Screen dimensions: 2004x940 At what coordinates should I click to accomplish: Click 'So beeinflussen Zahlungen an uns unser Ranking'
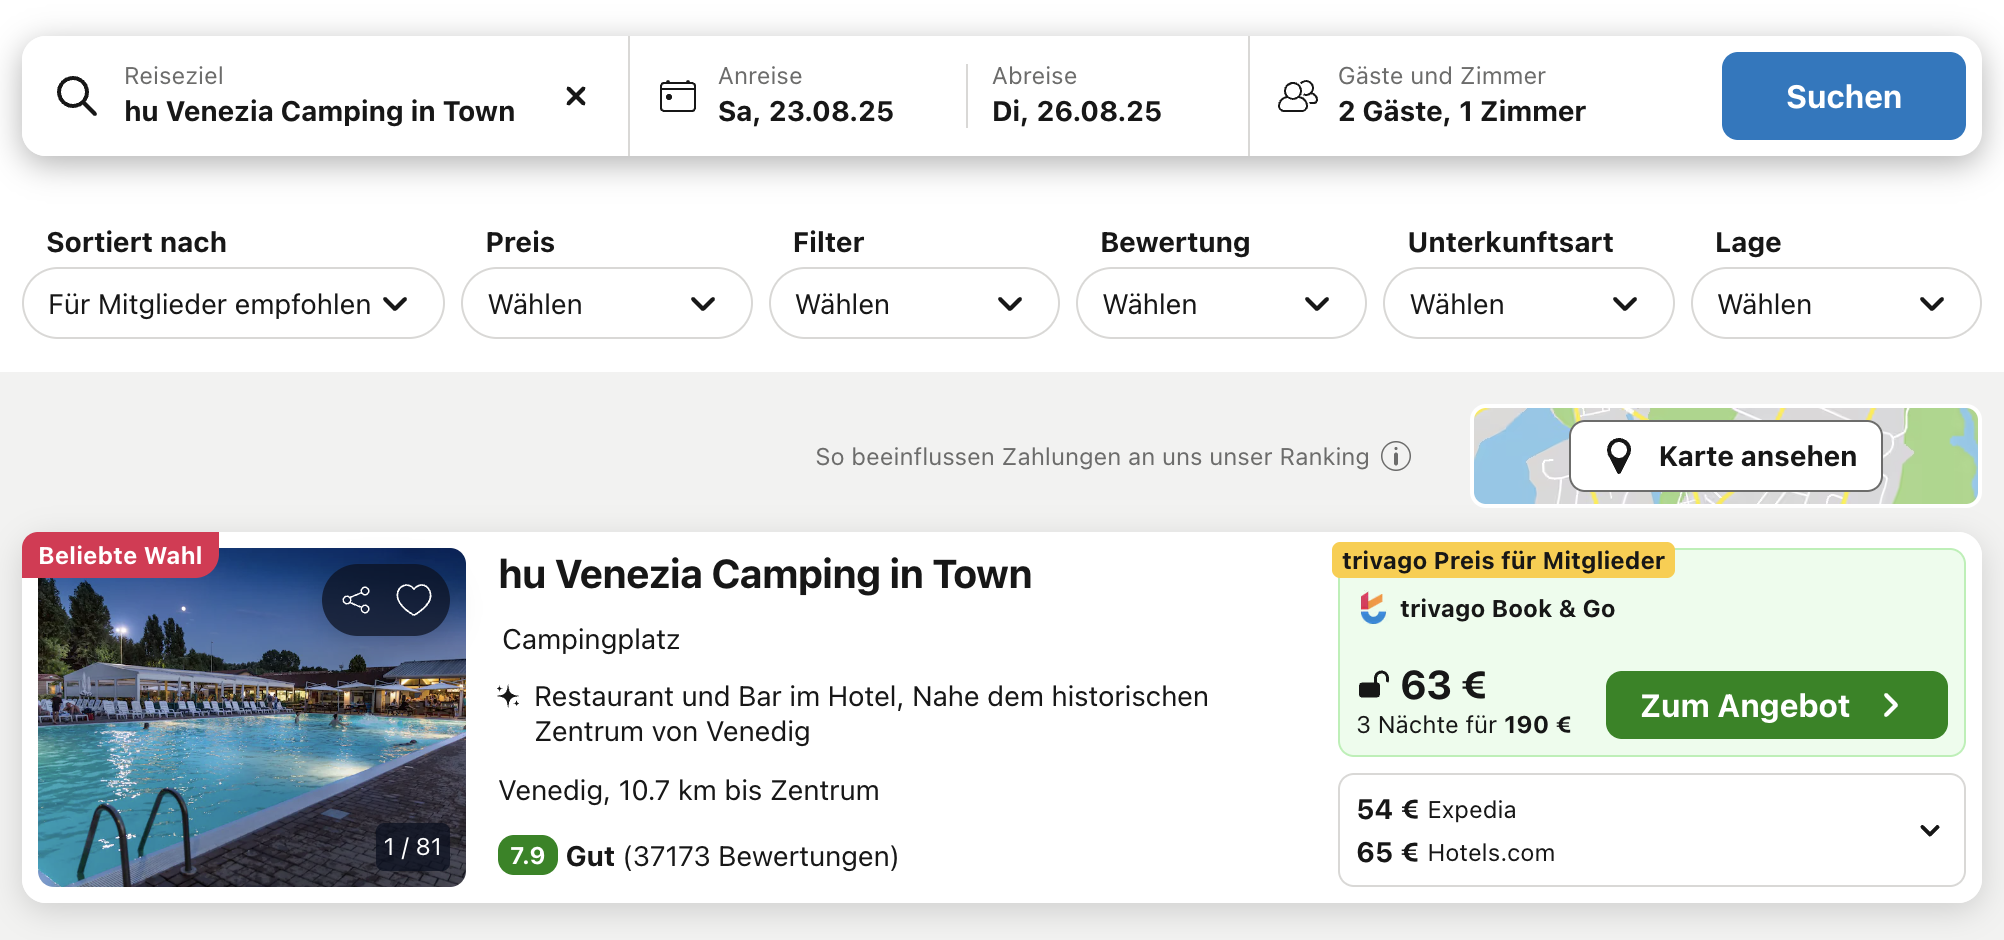click(1092, 457)
